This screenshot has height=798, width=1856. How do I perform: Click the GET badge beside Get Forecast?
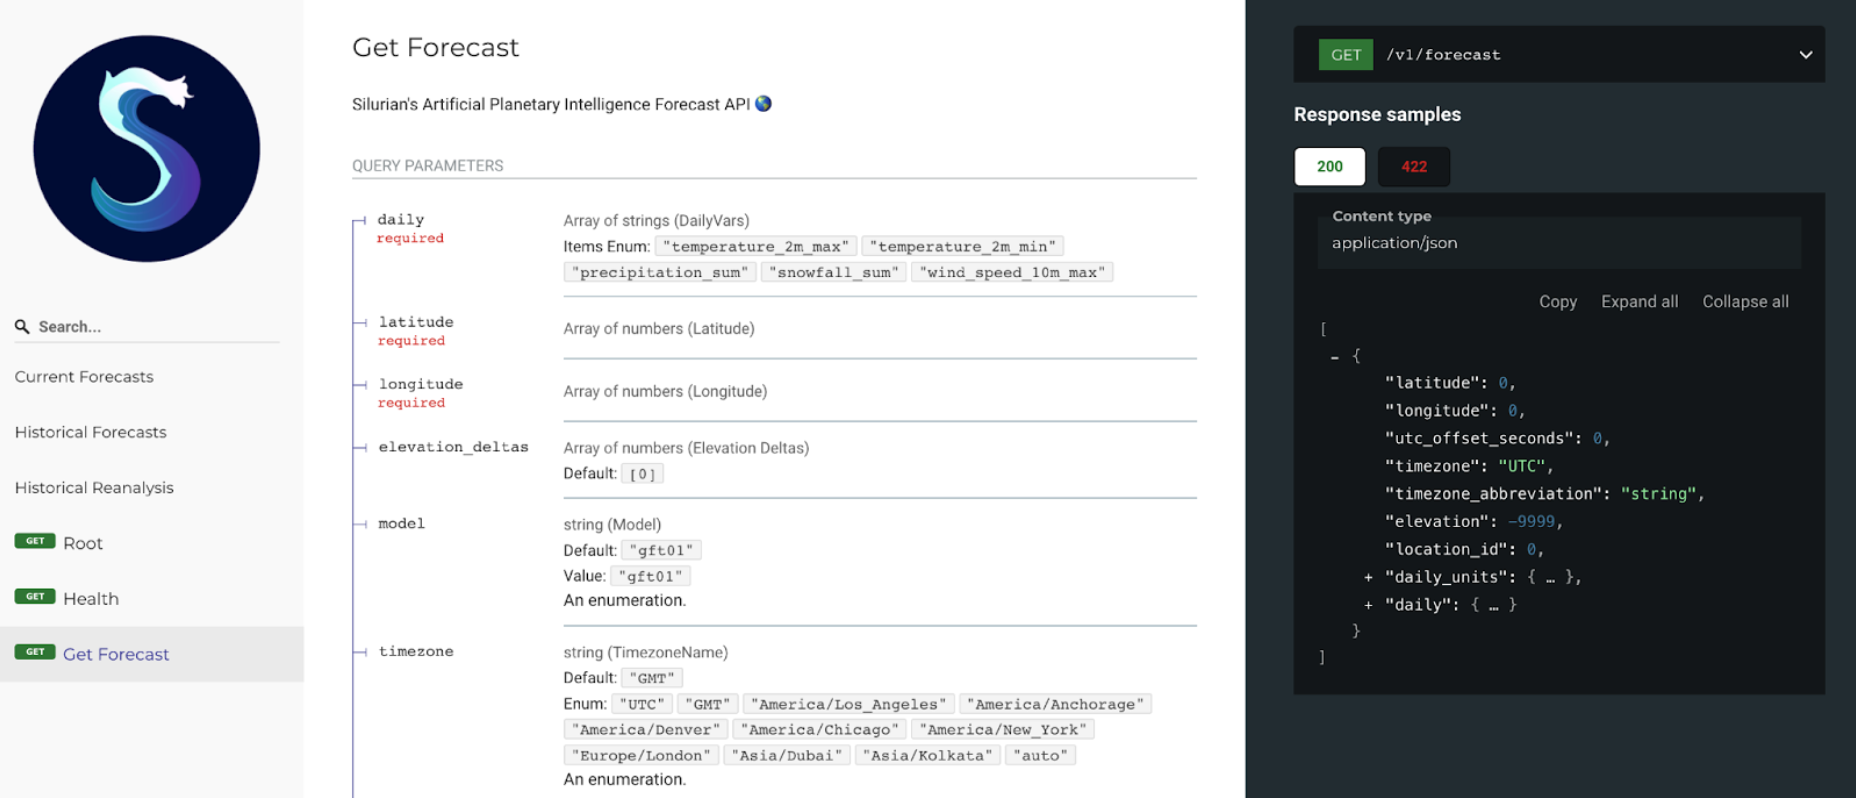[35, 652]
